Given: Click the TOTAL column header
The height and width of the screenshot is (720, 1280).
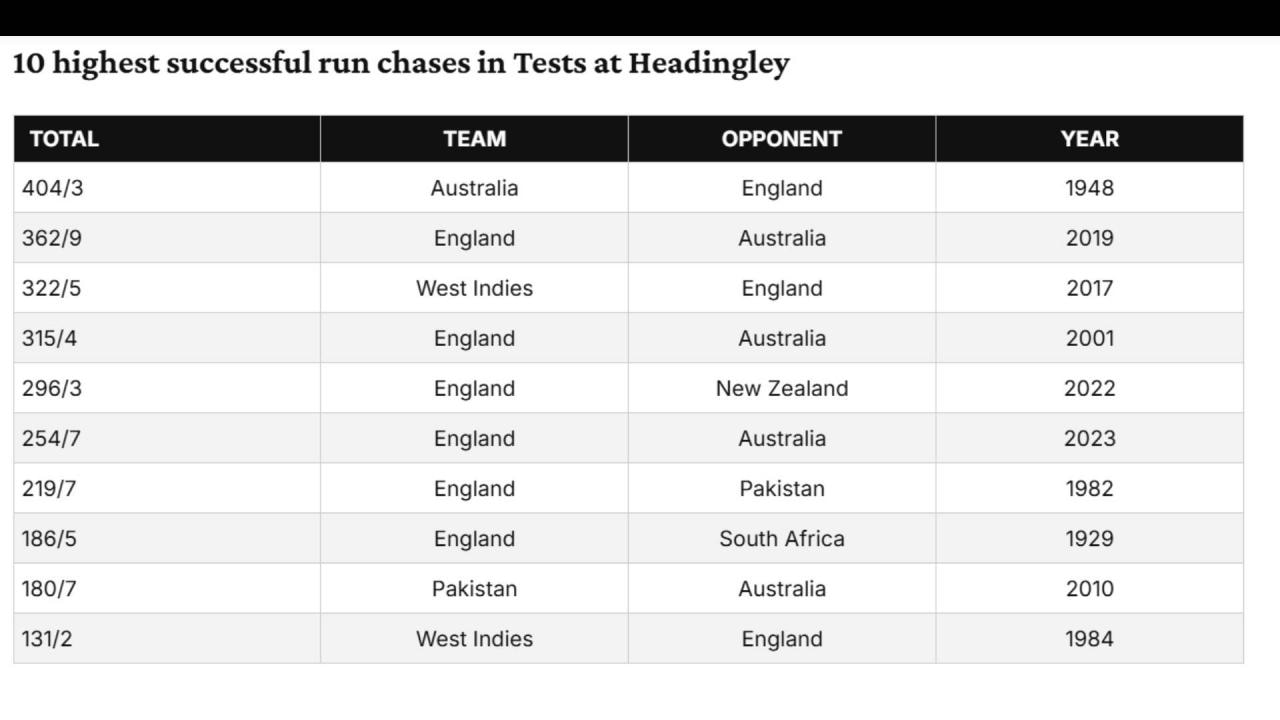Looking at the screenshot, I should click(x=167, y=139).
